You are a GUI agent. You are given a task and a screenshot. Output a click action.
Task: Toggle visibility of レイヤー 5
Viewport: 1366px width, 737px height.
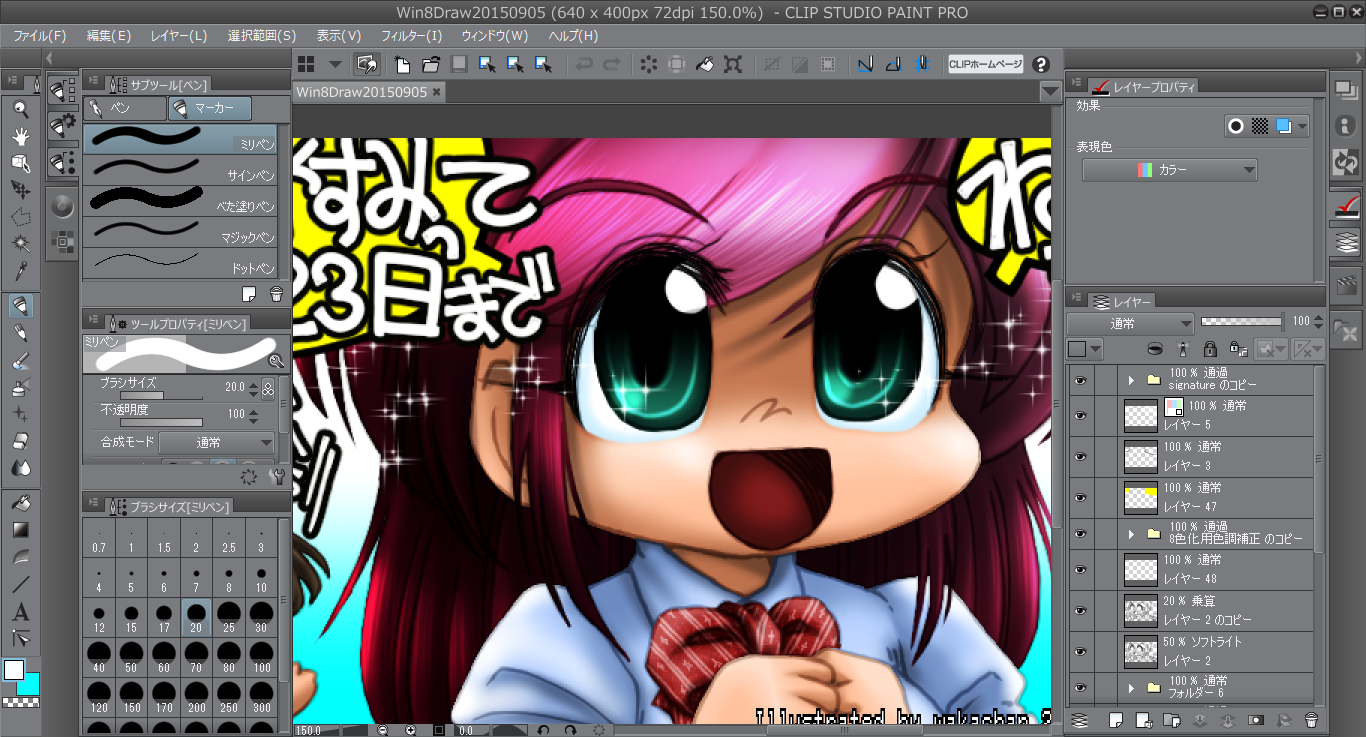pyautogui.click(x=1080, y=415)
